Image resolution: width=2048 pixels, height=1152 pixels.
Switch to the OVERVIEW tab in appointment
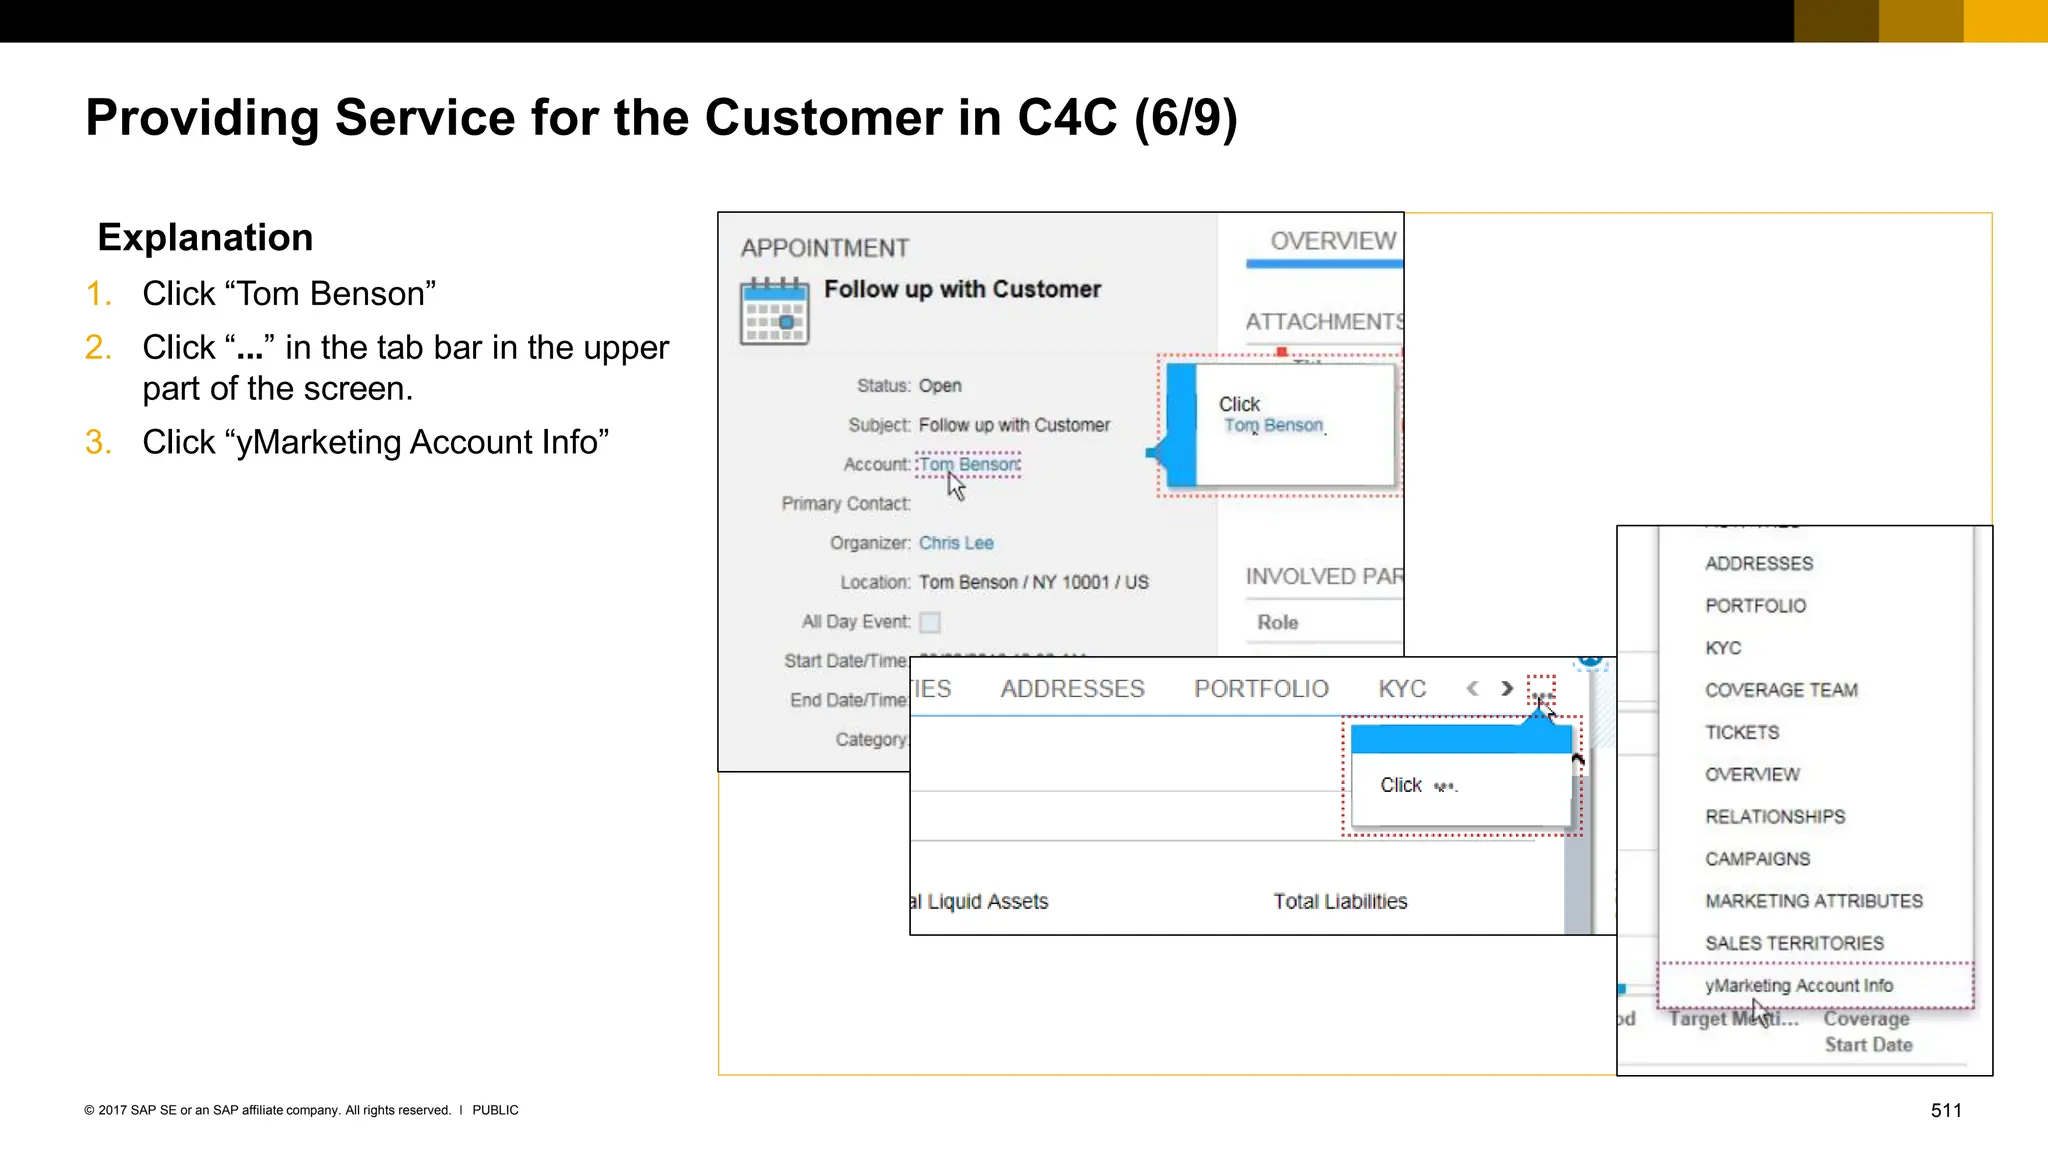1332,241
